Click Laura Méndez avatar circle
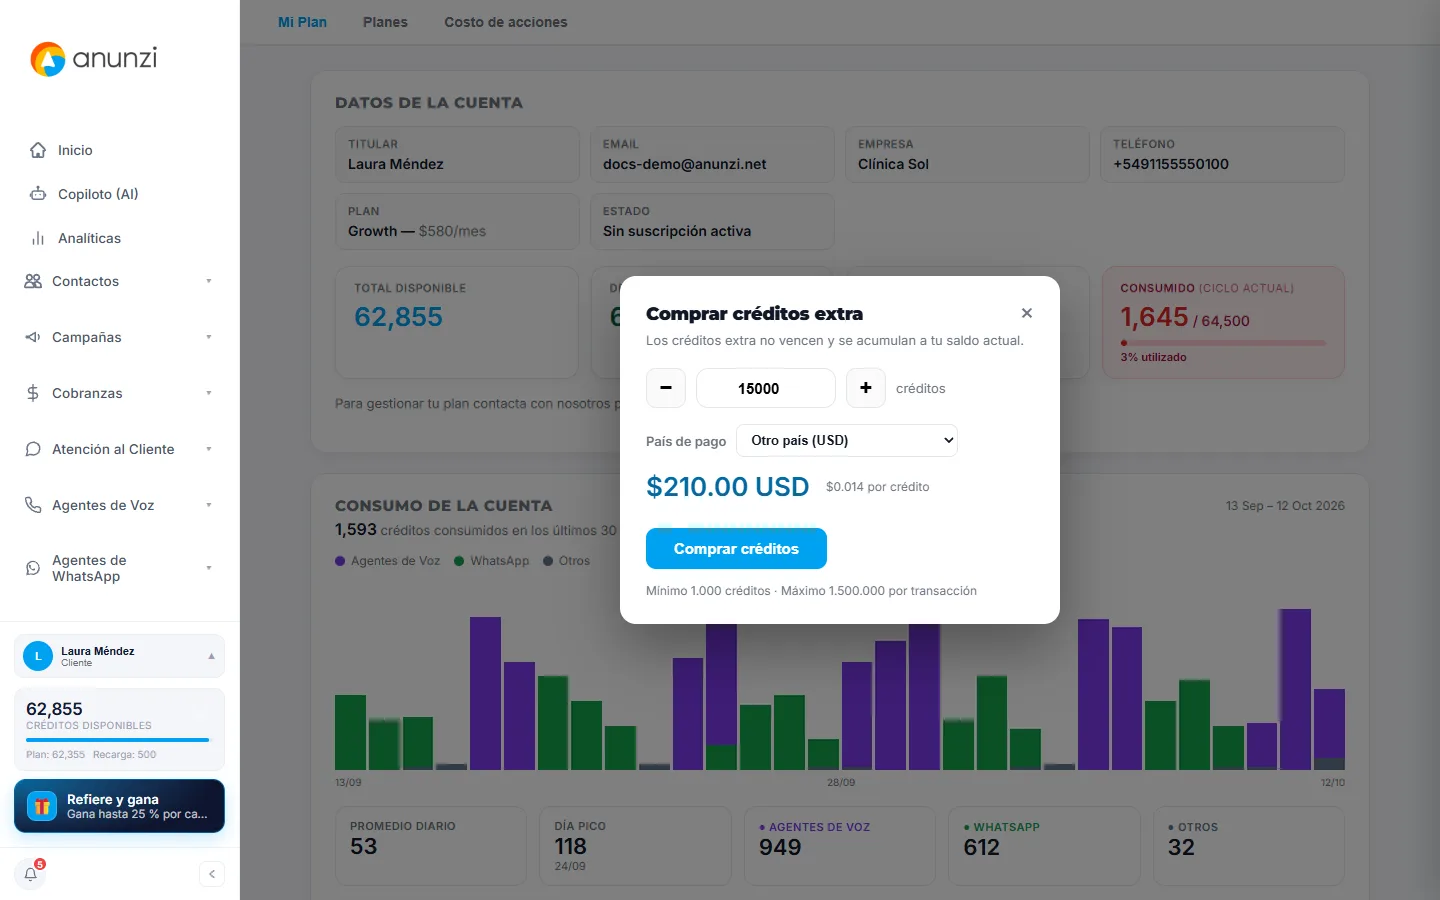Image resolution: width=1440 pixels, height=900 pixels. [x=38, y=656]
